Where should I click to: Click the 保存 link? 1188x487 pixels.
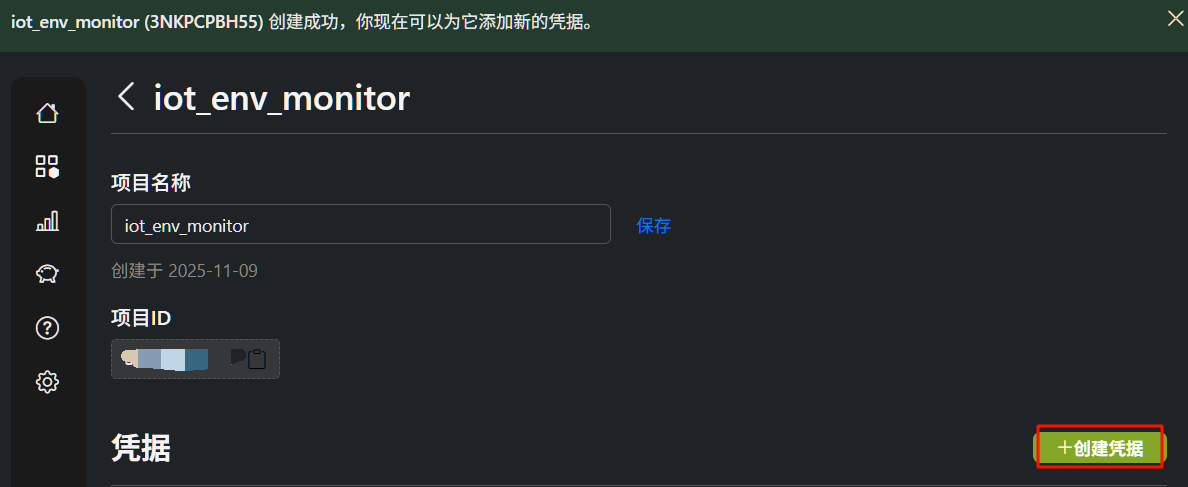654,226
